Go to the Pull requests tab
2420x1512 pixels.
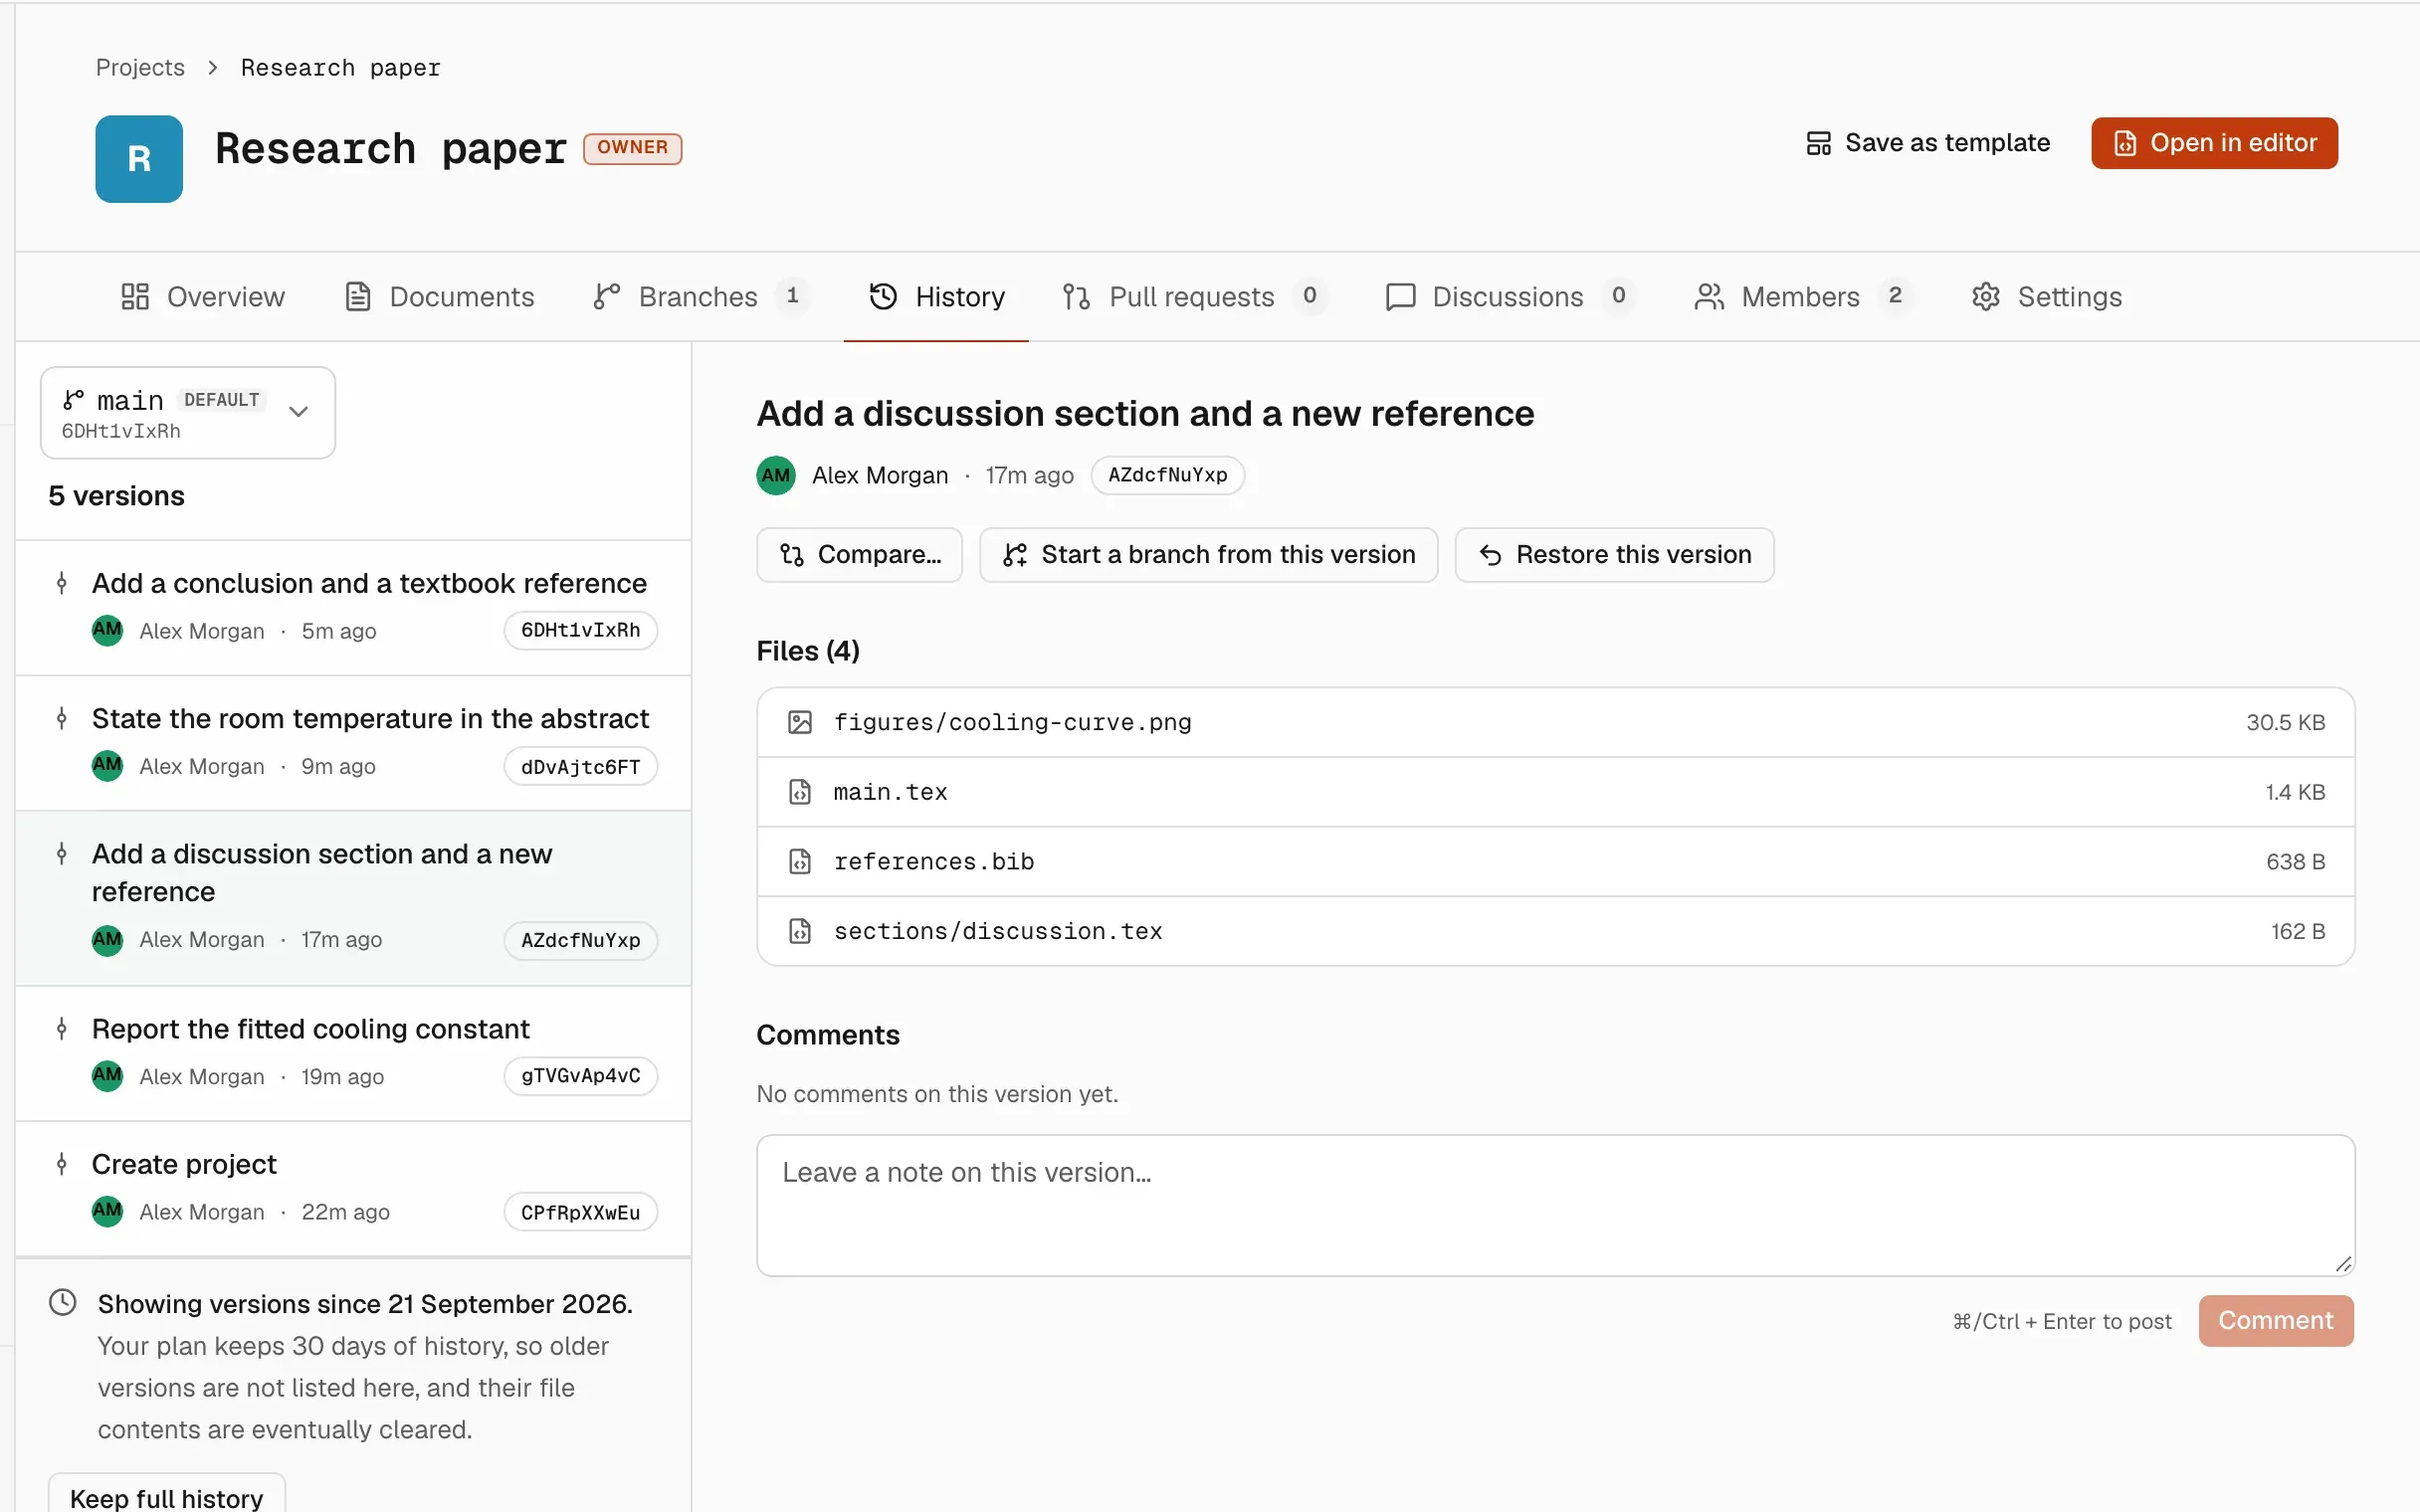1194,297
